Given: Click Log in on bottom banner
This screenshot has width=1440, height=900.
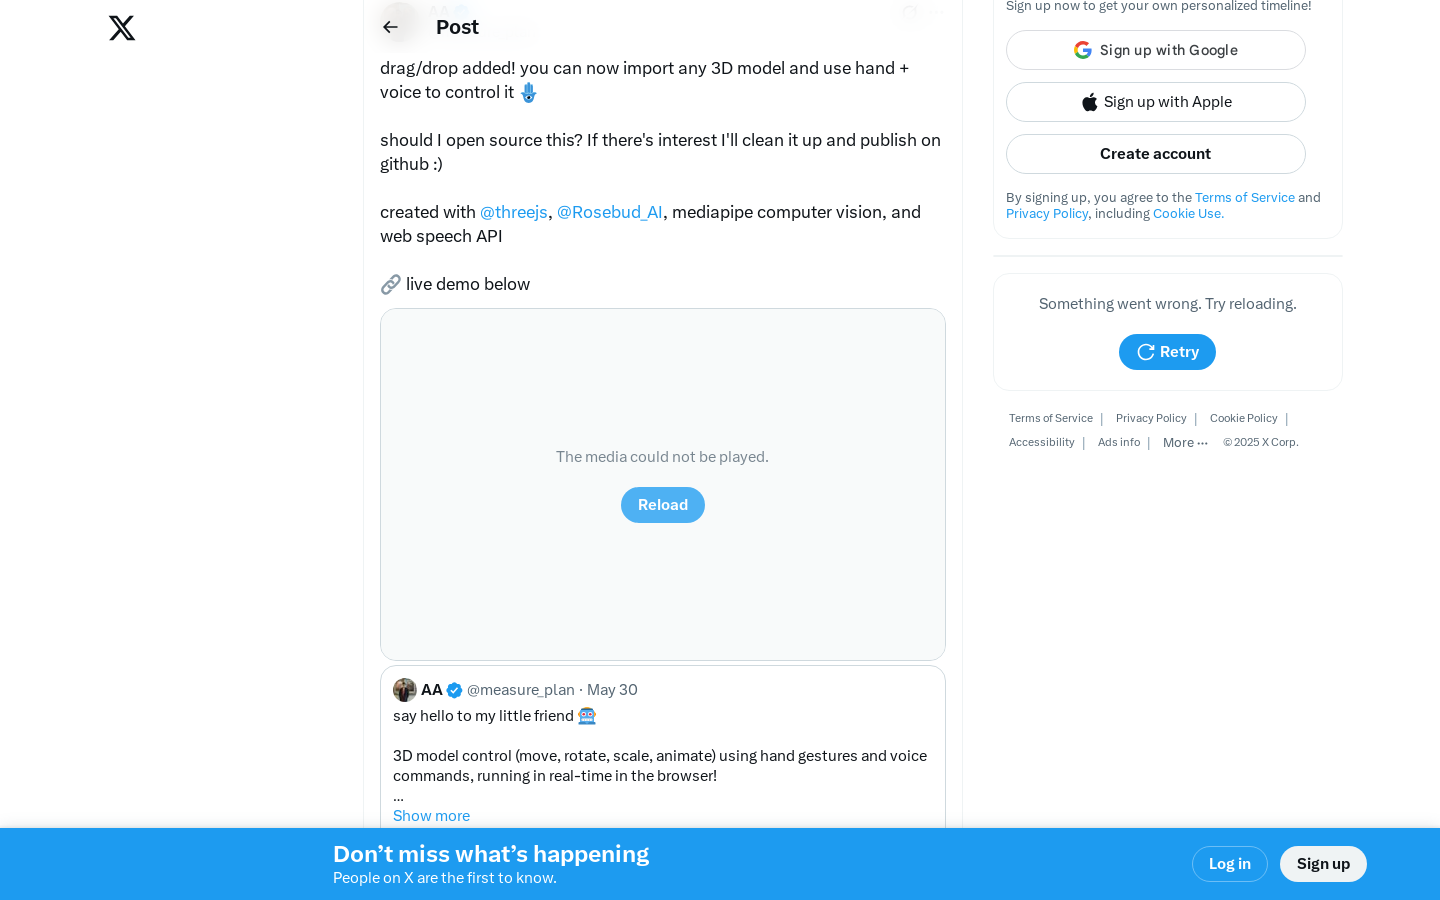Looking at the screenshot, I should (1230, 864).
